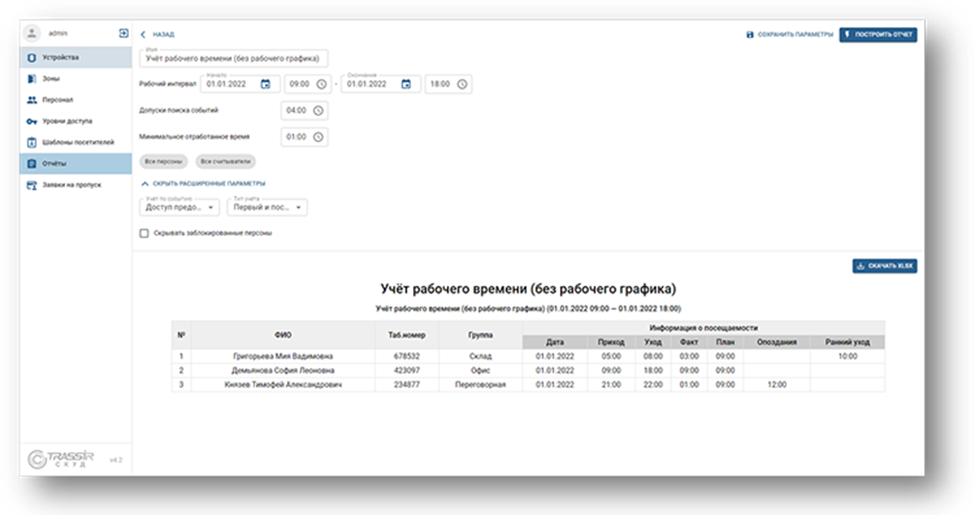Click the Уход column header
This screenshot has height=515, width=975.
(x=653, y=342)
